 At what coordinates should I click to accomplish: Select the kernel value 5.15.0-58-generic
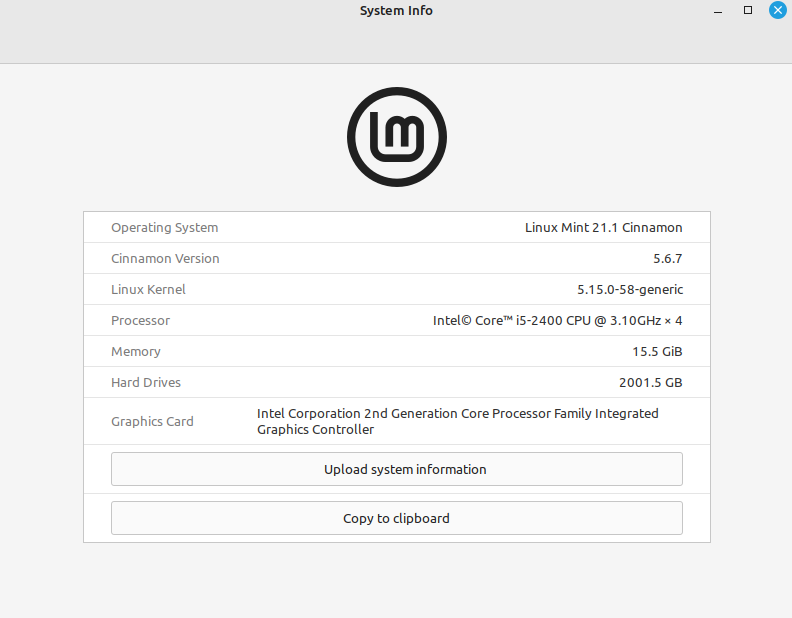pyautogui.click(x=630, y=289)
